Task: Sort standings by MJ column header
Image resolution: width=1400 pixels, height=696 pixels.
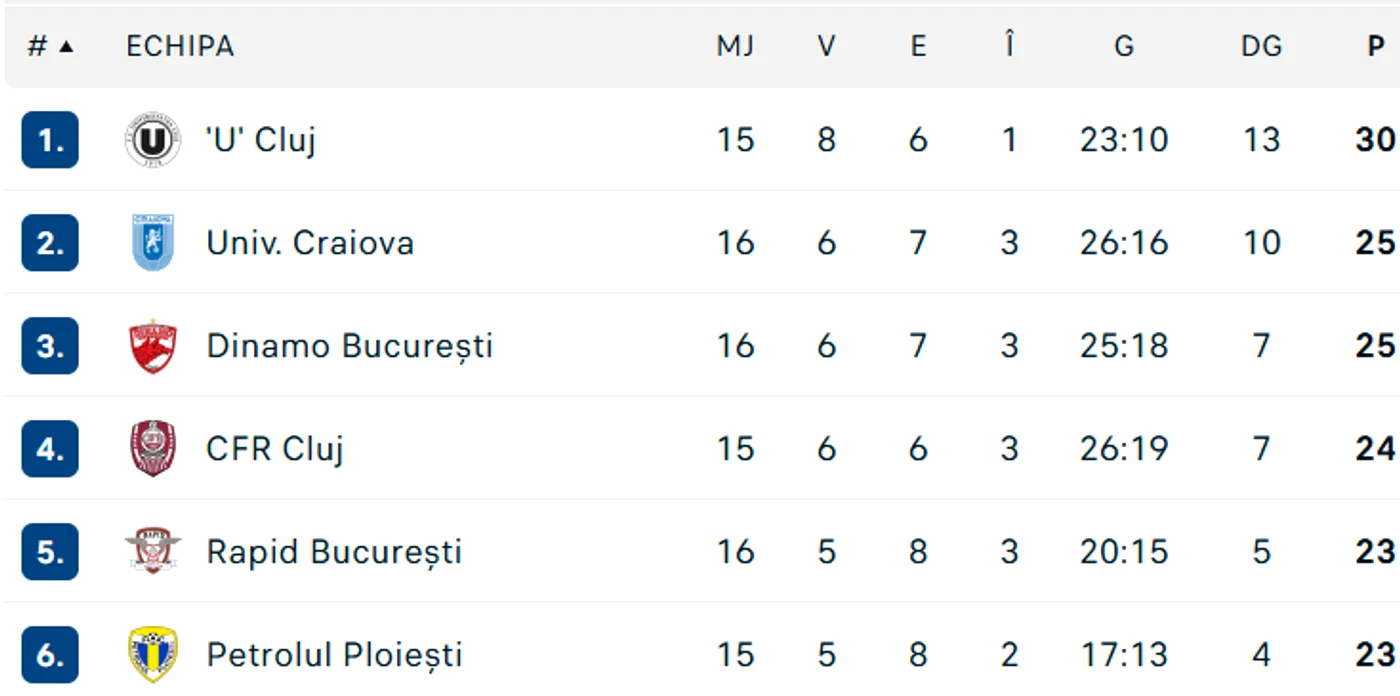Action: (x=735, y=46)
